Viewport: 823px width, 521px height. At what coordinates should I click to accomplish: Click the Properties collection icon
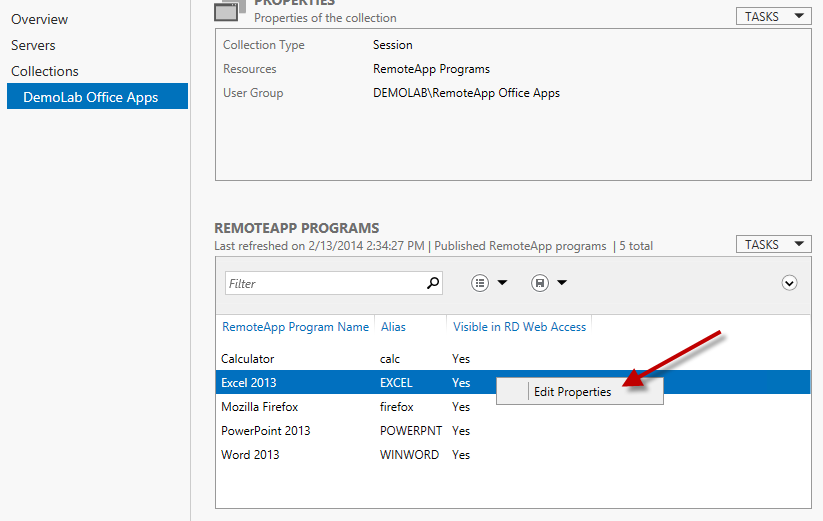point(229,9)
